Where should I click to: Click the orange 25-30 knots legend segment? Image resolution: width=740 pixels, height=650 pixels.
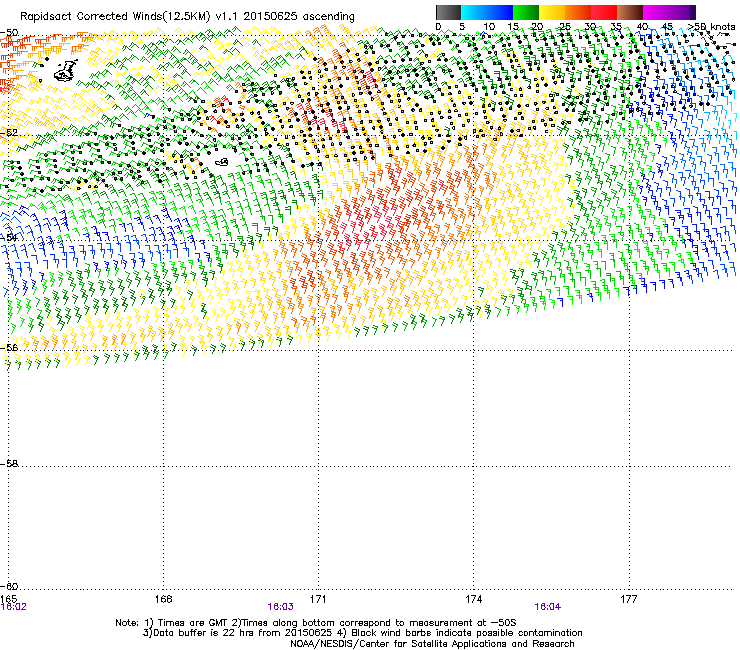click(x=578, y=12)
